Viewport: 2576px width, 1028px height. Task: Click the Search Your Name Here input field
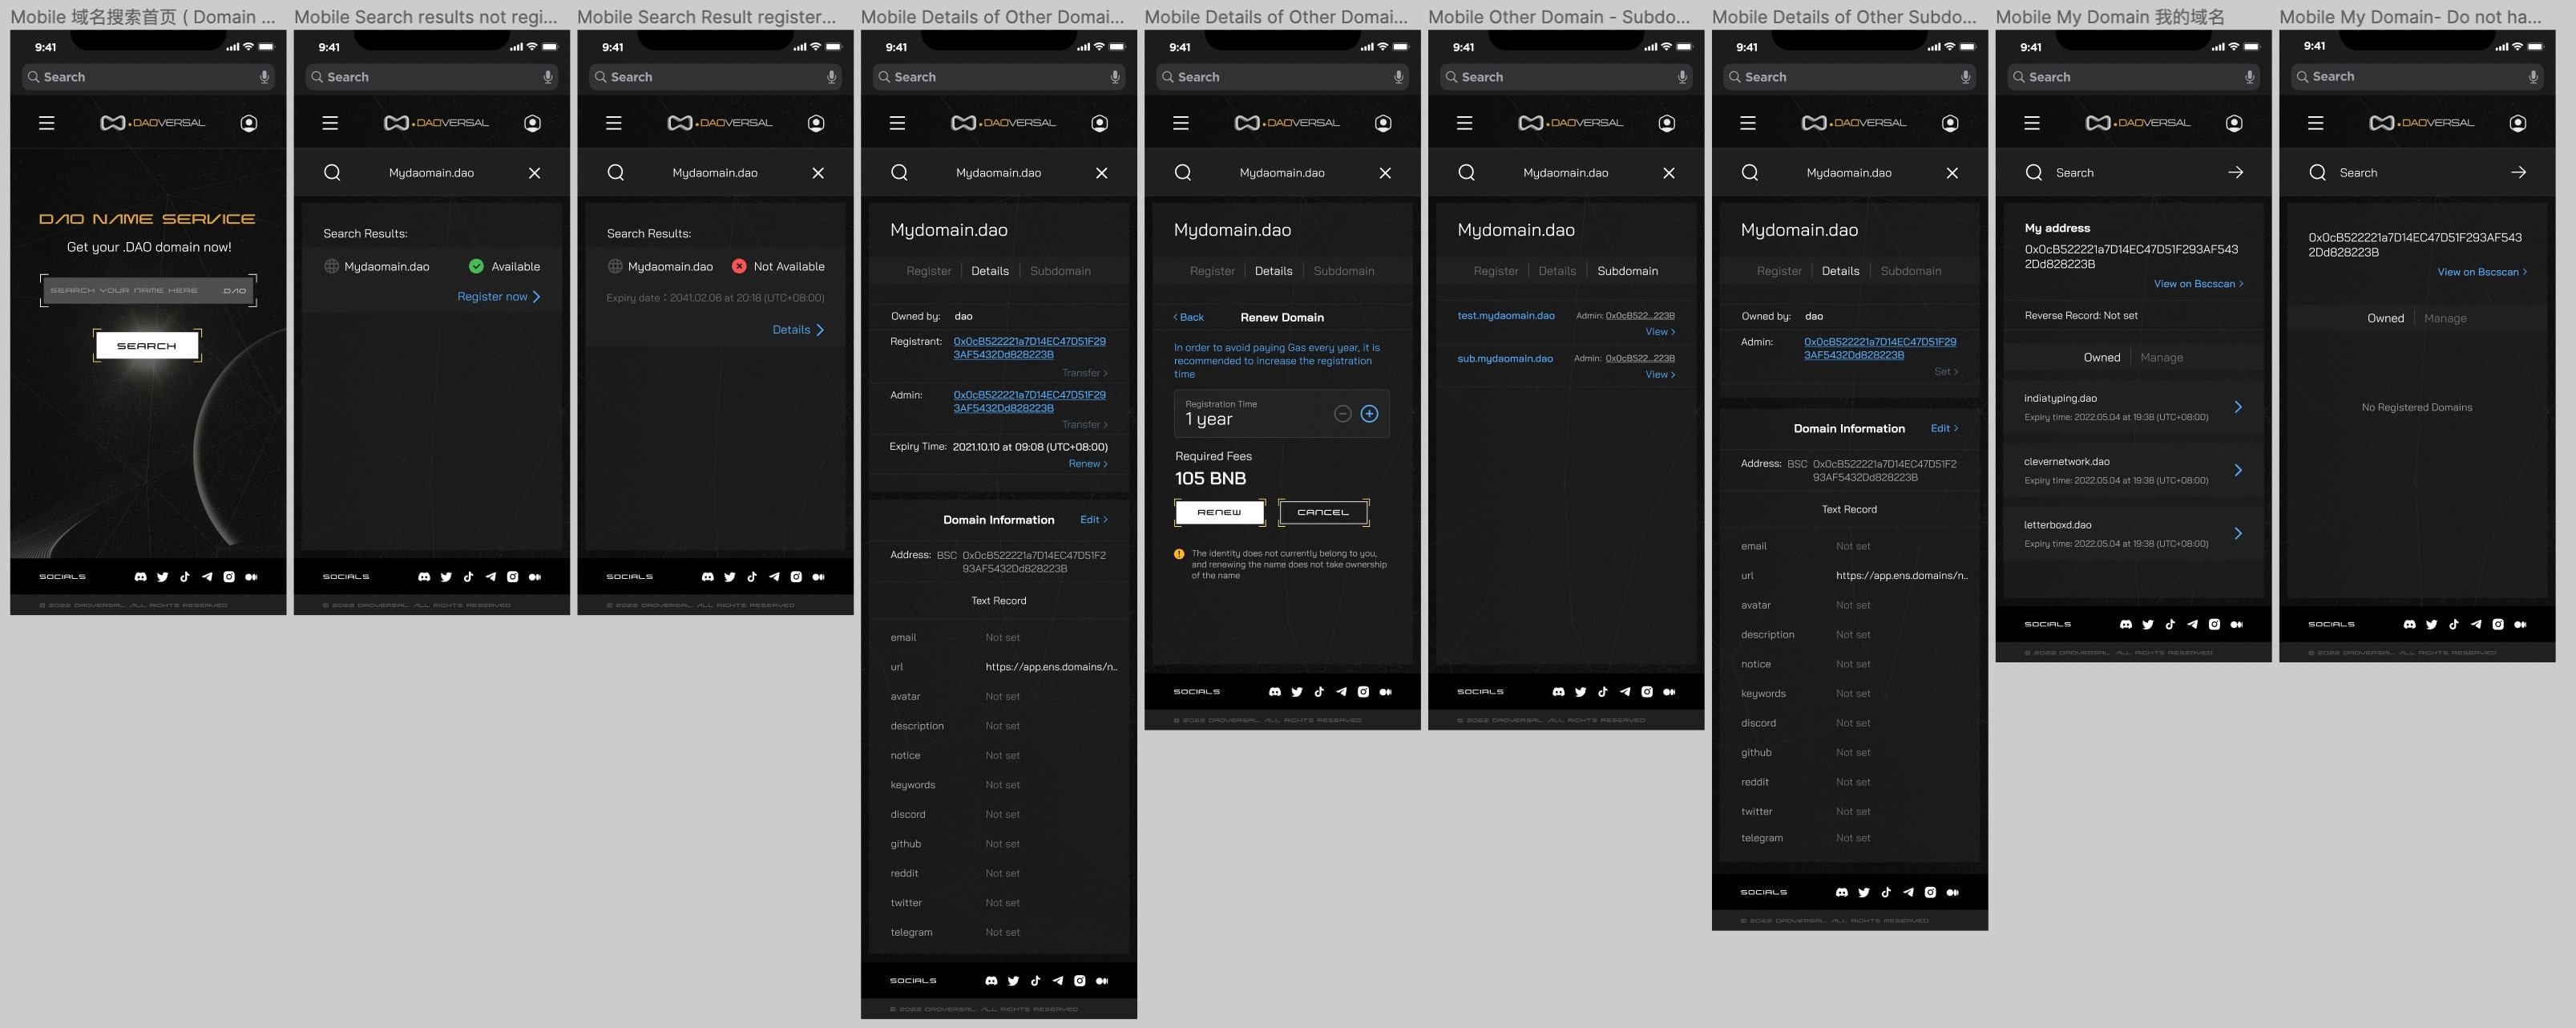pos(148,290)
